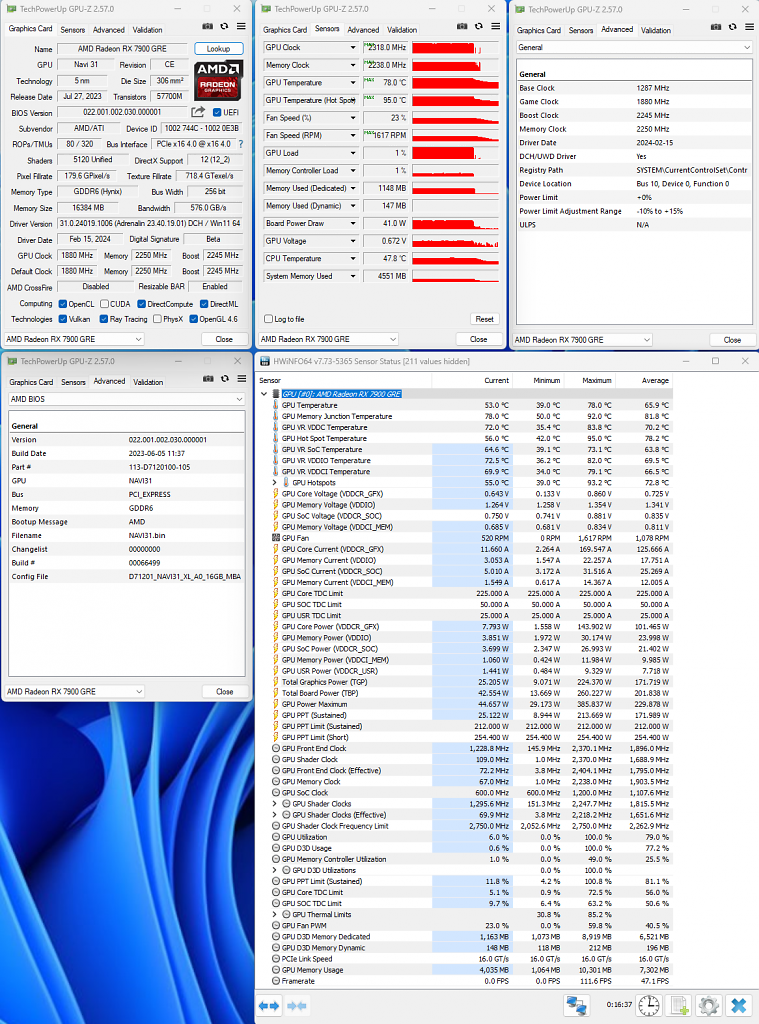
Task: Enable the PhysX checkbox
Action: (157, 319)
